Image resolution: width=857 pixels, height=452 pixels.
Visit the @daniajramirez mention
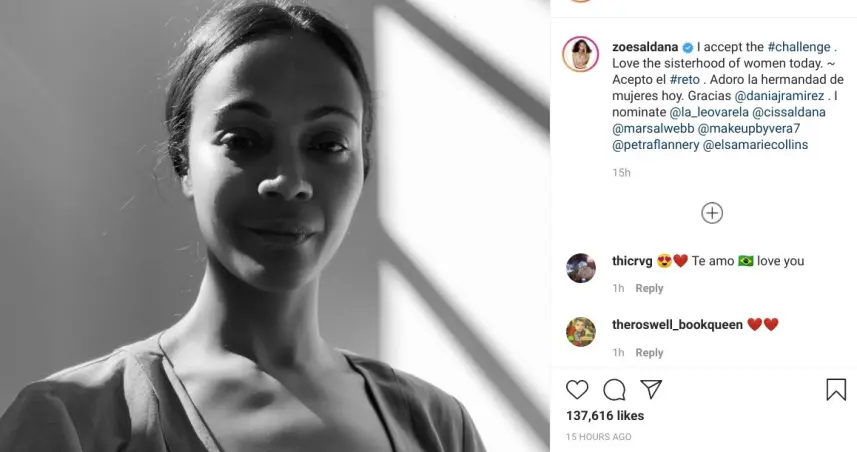[x=781, y=96]
